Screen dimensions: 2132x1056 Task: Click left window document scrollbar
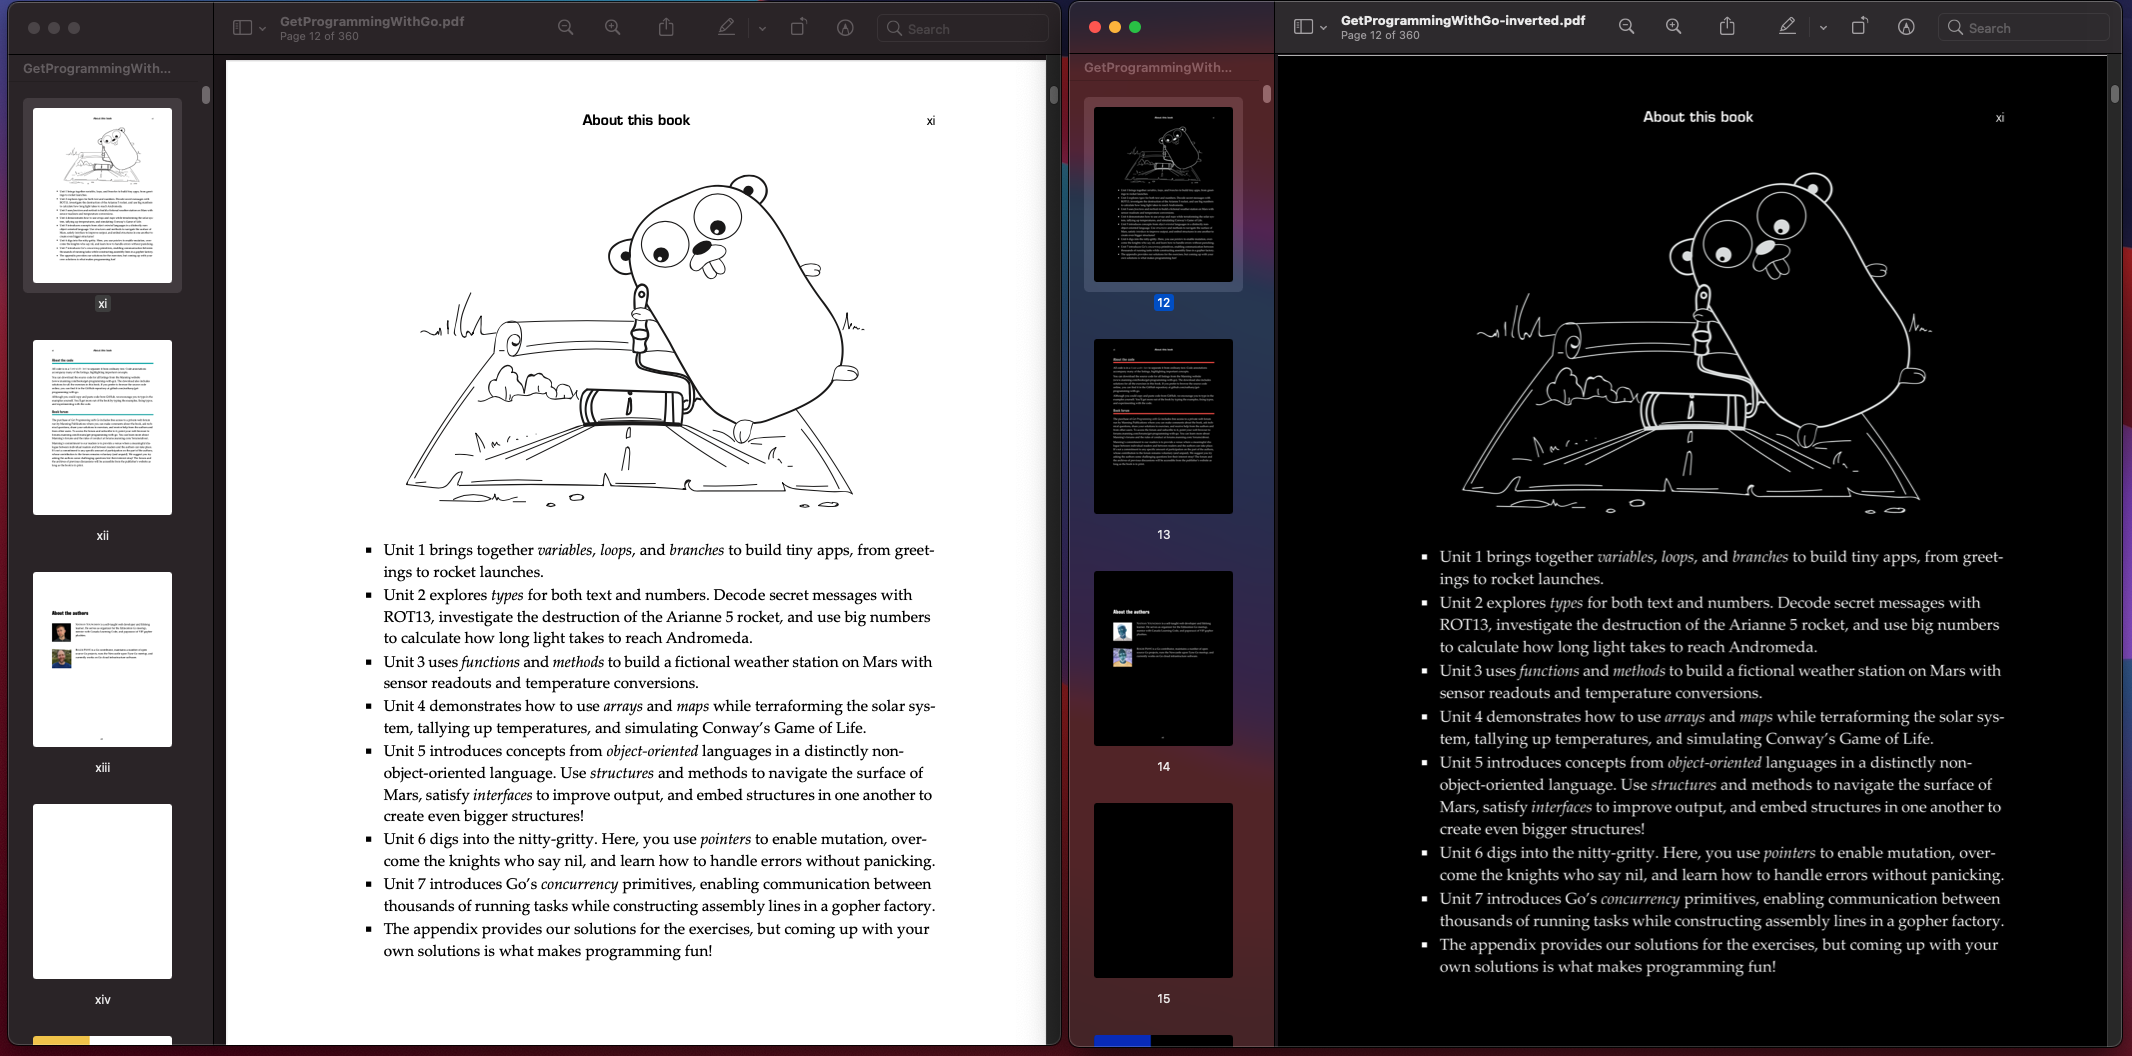1054,95
